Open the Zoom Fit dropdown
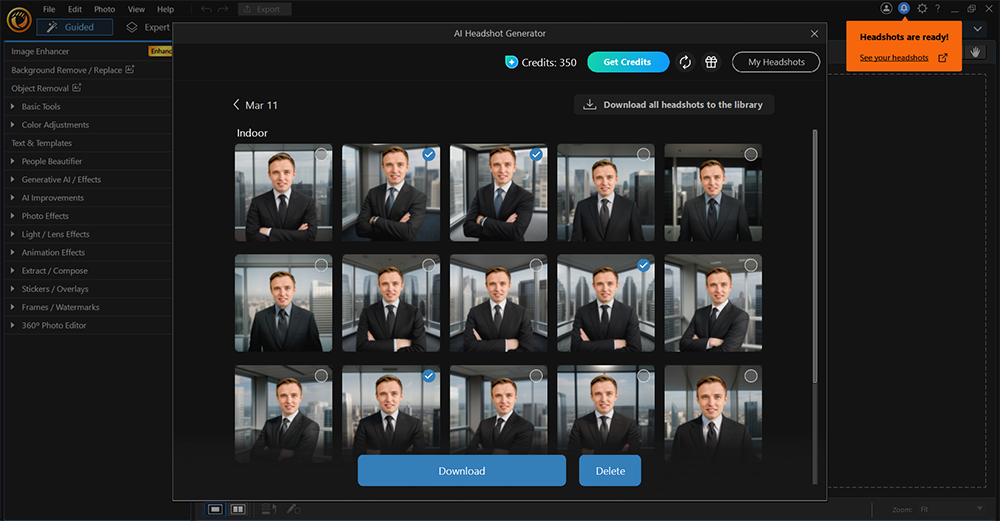Viewport: 1000px width, 521px height. [952, 509]
